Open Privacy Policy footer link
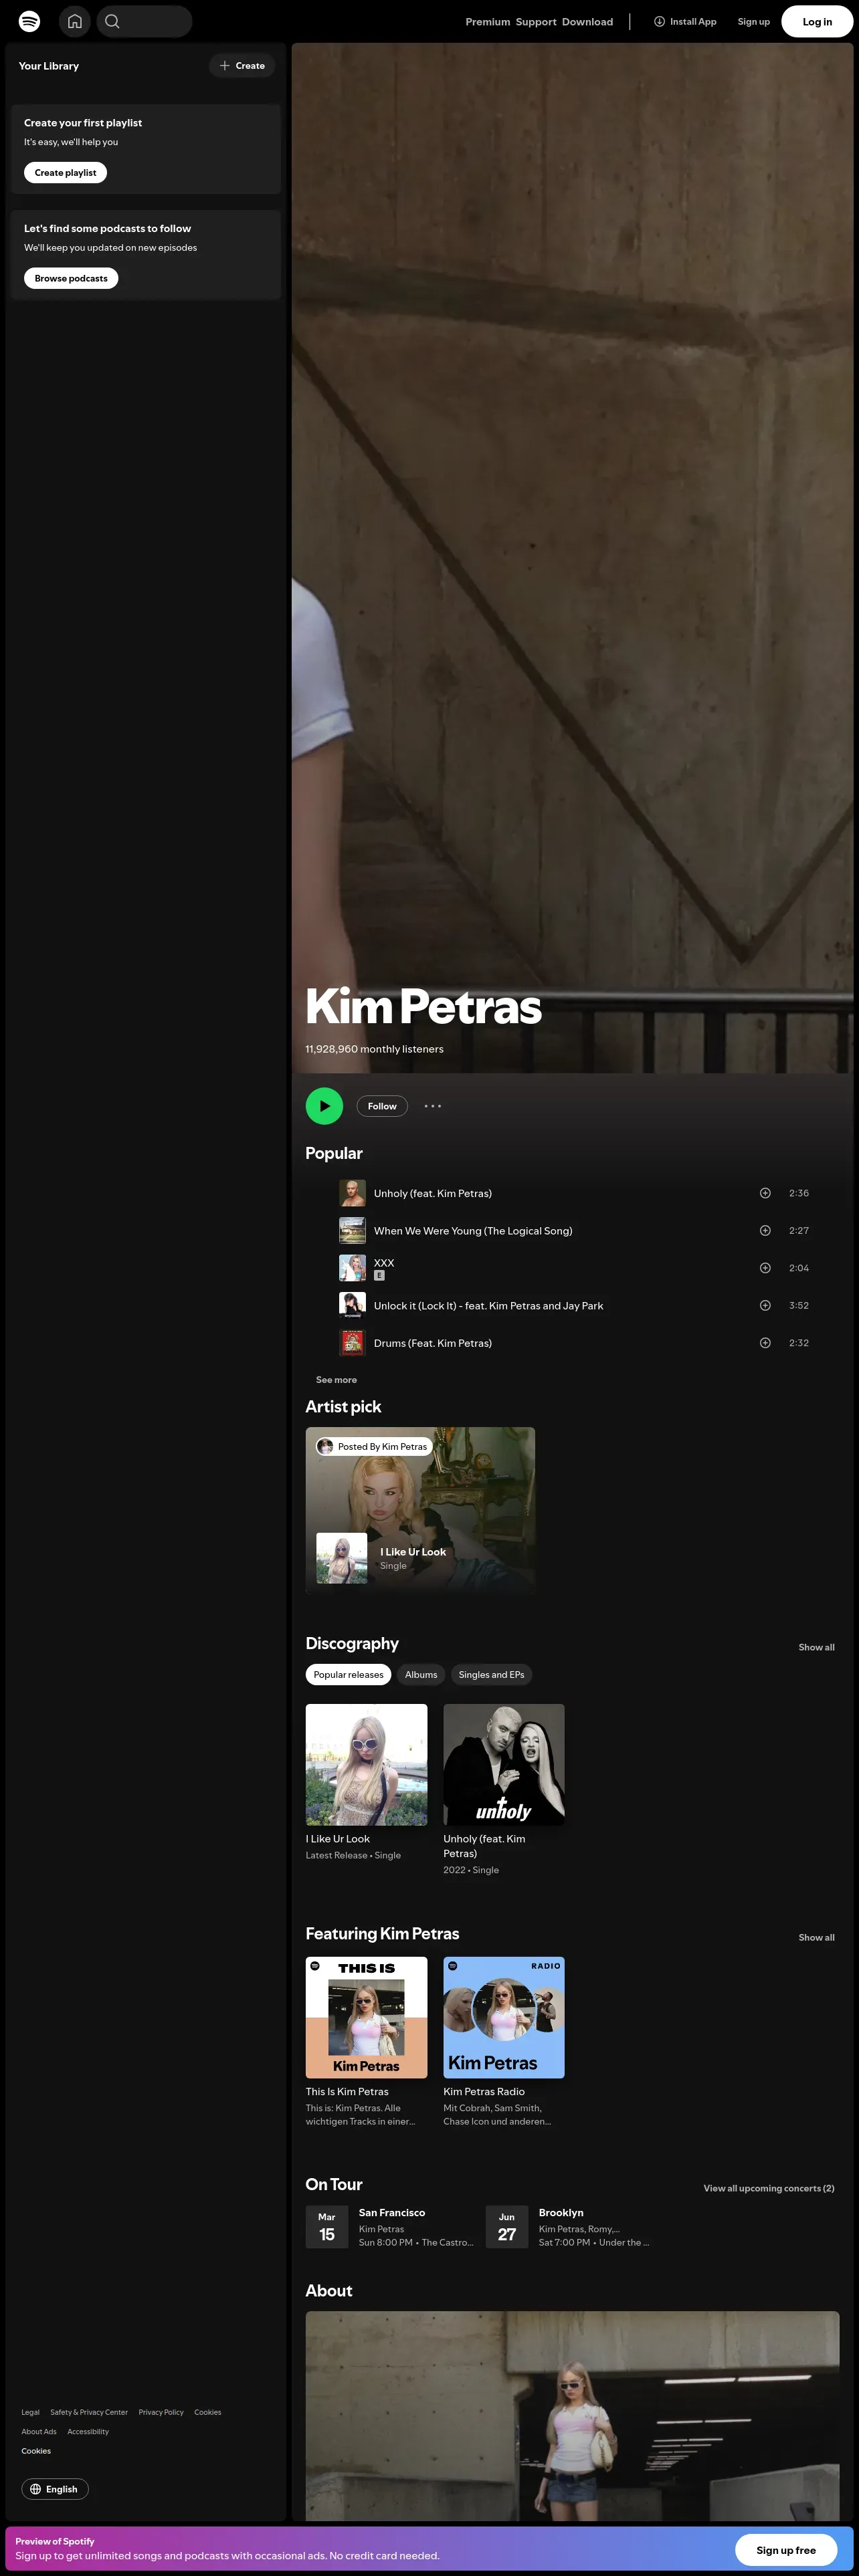This screenshot has height=2576, width=859. pos(161,2412)
